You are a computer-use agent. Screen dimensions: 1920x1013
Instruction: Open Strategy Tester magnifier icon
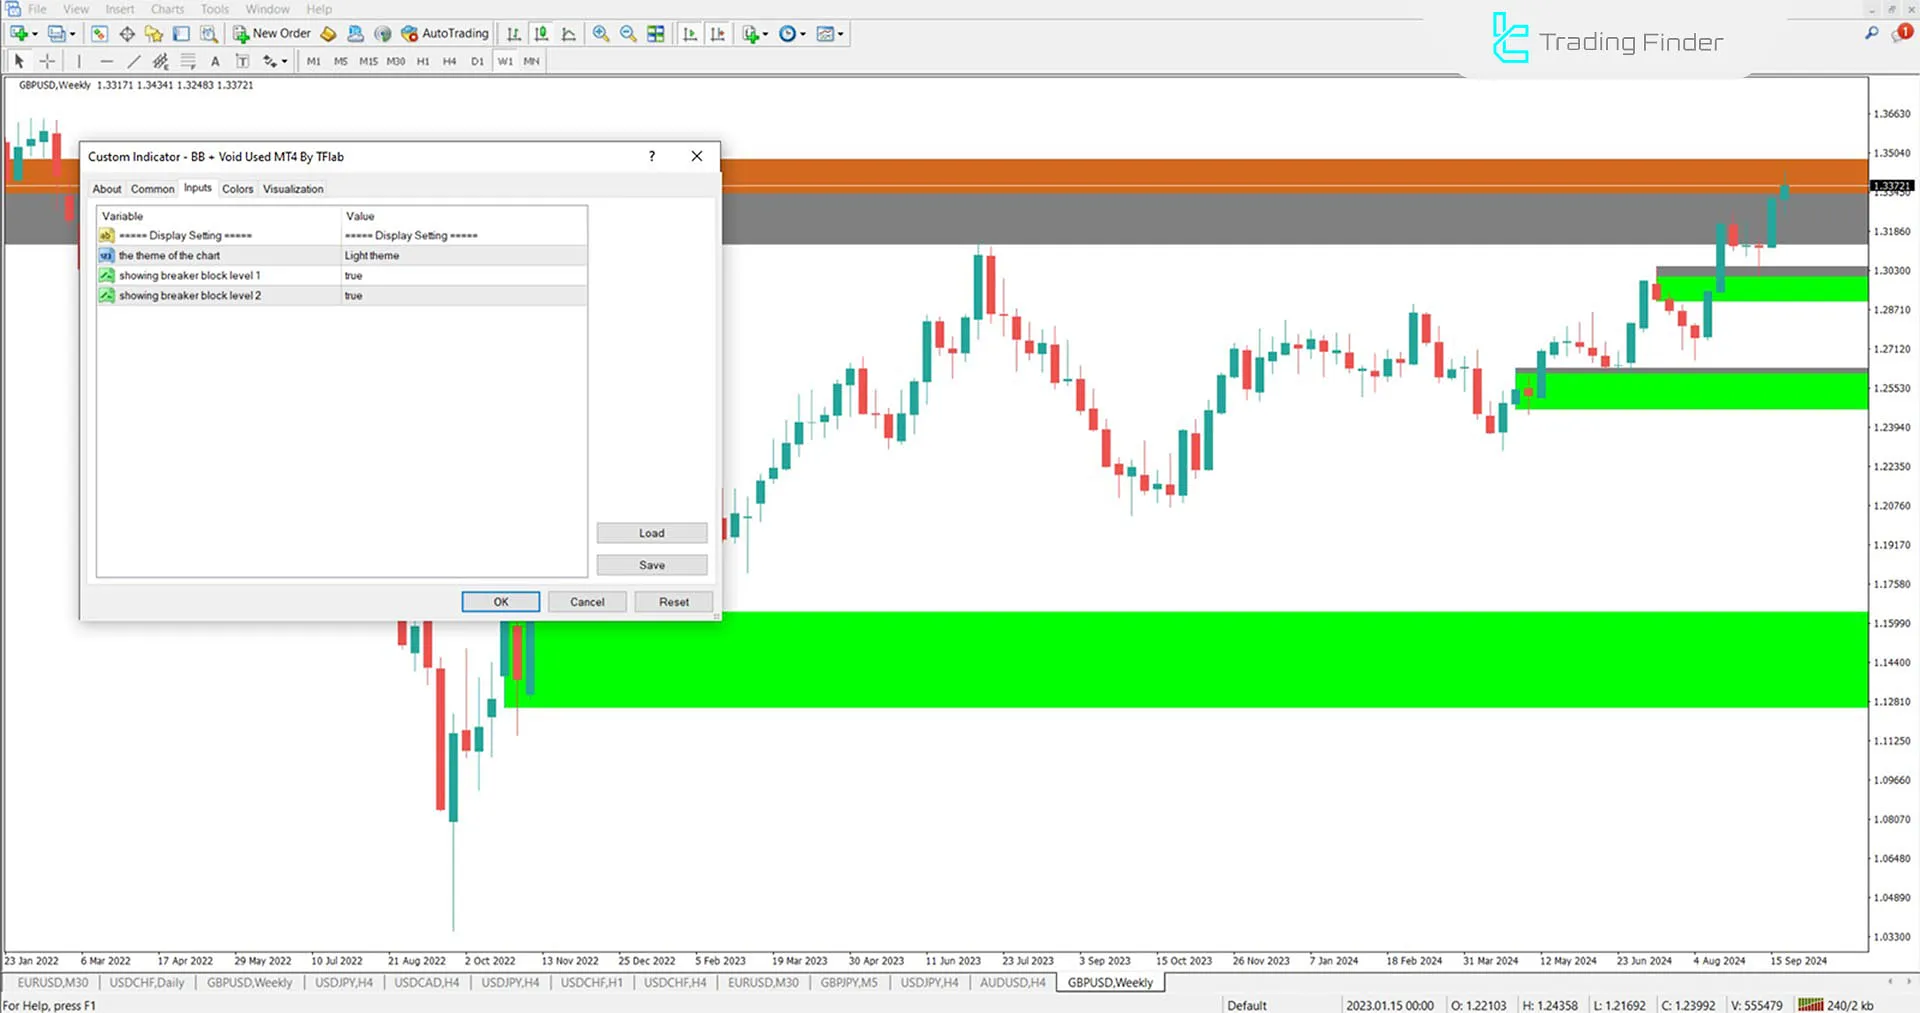pos(208,34)
